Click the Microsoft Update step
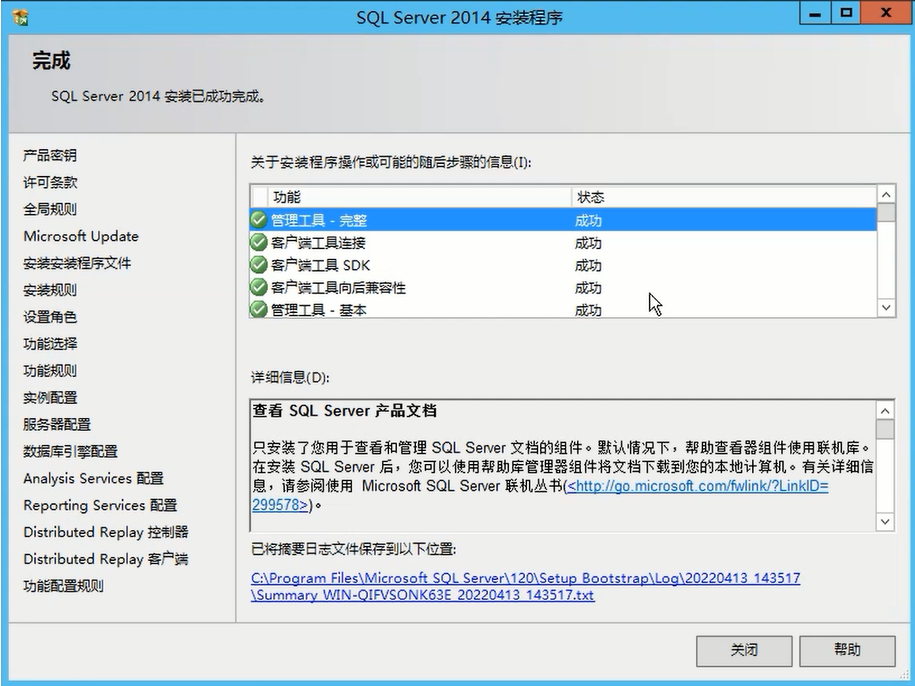Screen dimensions: 915x686 [x=81, y=236]
